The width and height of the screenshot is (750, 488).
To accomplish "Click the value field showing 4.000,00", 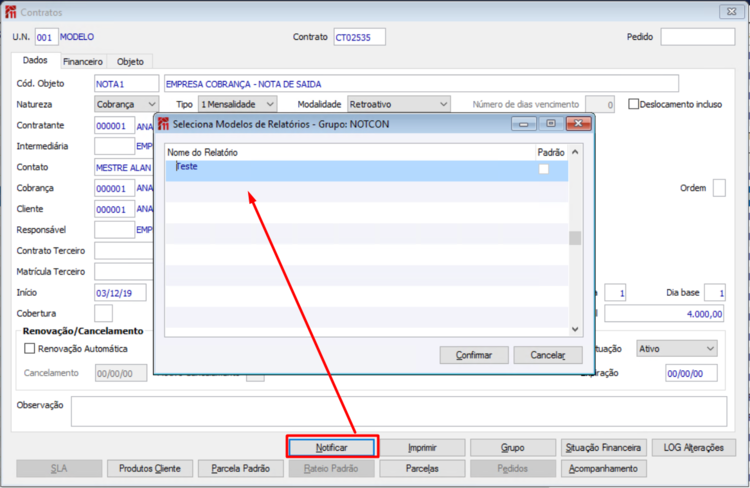I will click(664, 314).
